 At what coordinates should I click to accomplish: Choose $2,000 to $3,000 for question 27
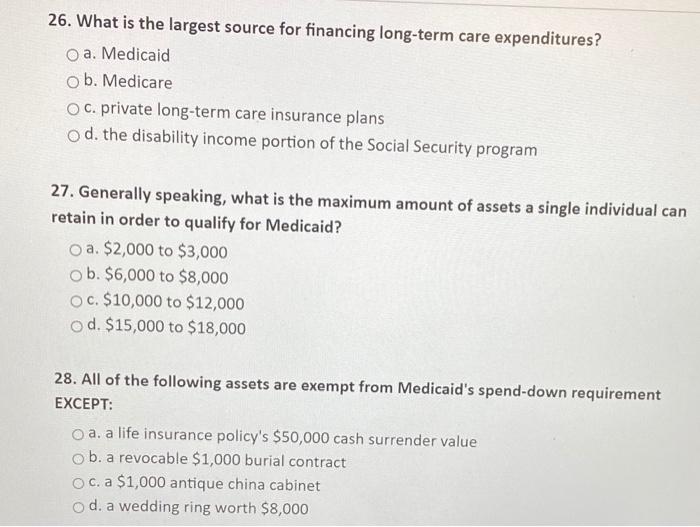point(75,250)
